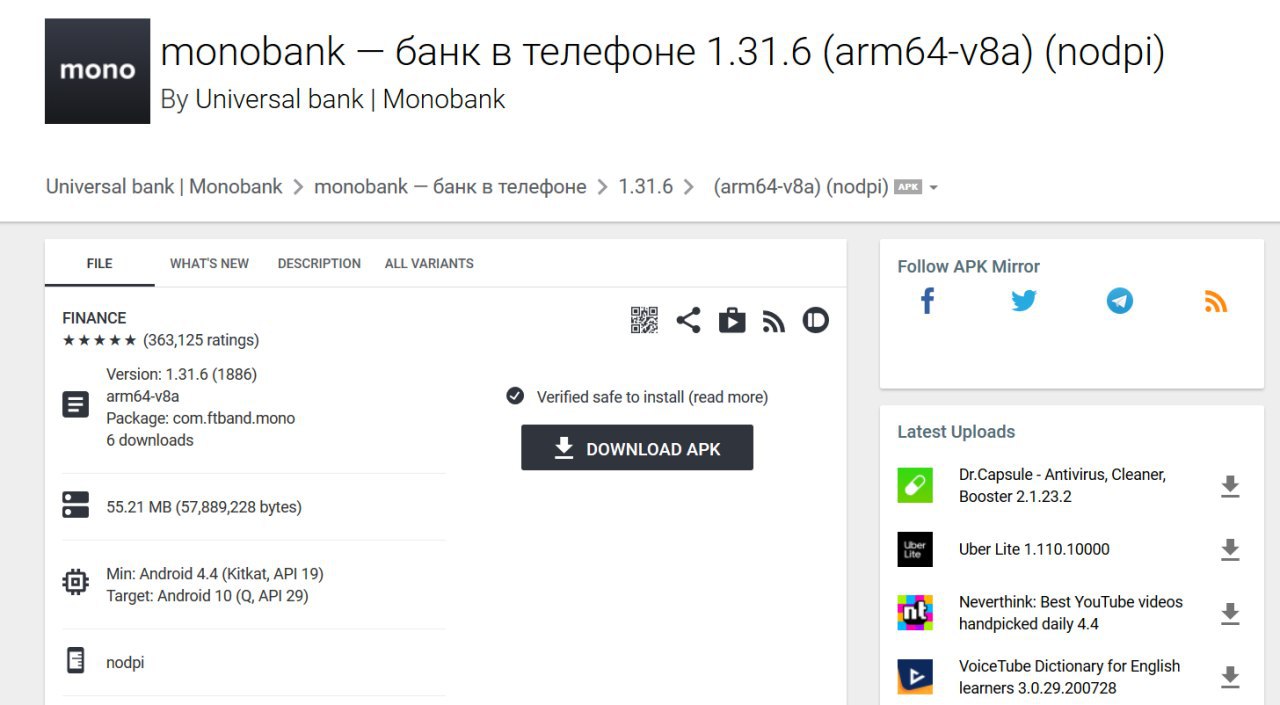Follow APK Mirror on Facebook
Image resolution: width=1280 pixels, height=705 pixels.
tap(927, 301)
